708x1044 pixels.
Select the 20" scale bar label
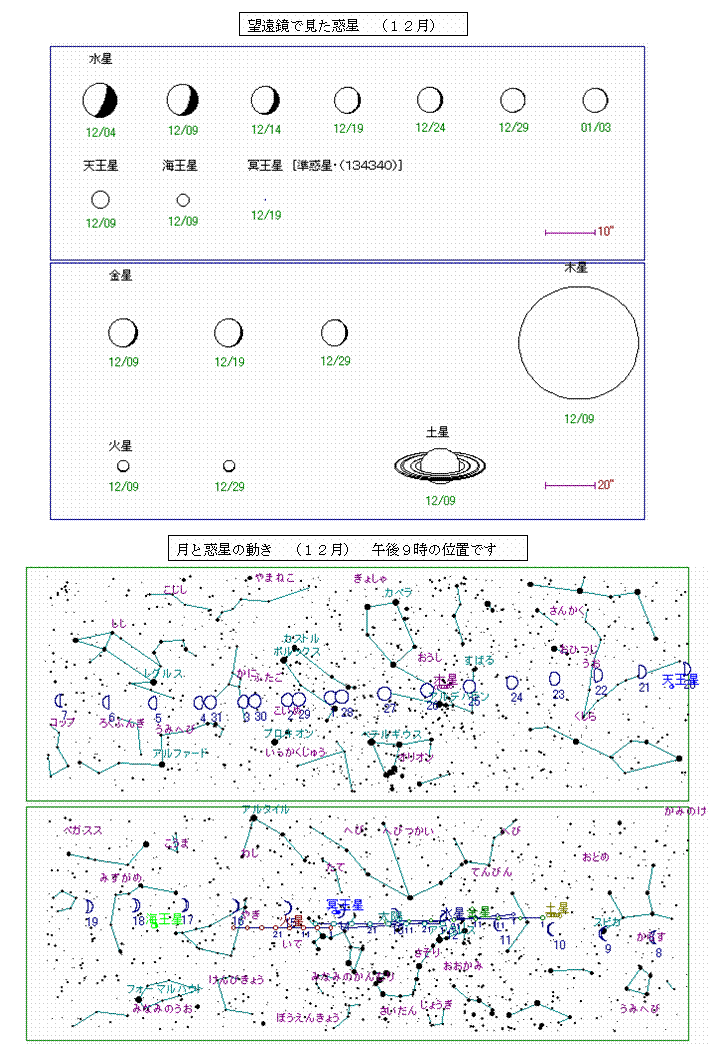pyautogui.click(x=605, y=485)
